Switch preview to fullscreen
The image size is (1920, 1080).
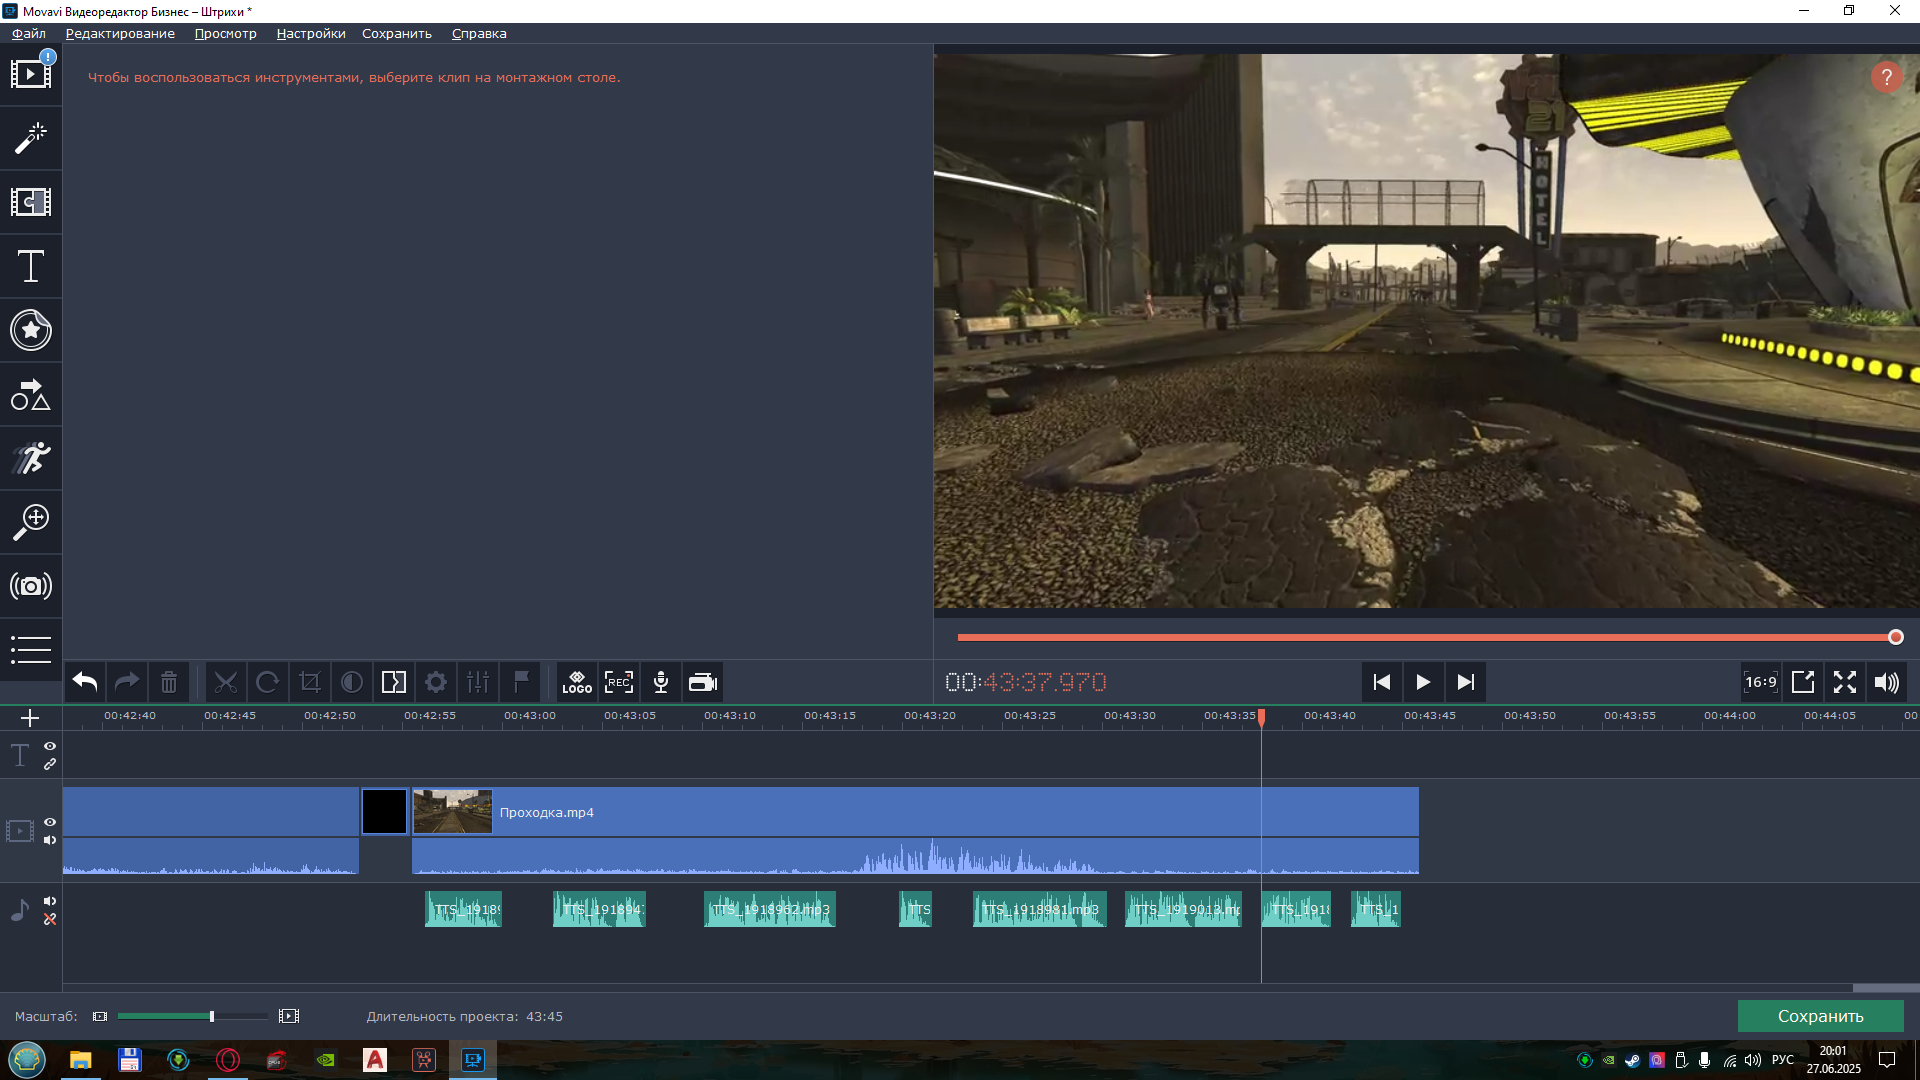[1845, 682]
